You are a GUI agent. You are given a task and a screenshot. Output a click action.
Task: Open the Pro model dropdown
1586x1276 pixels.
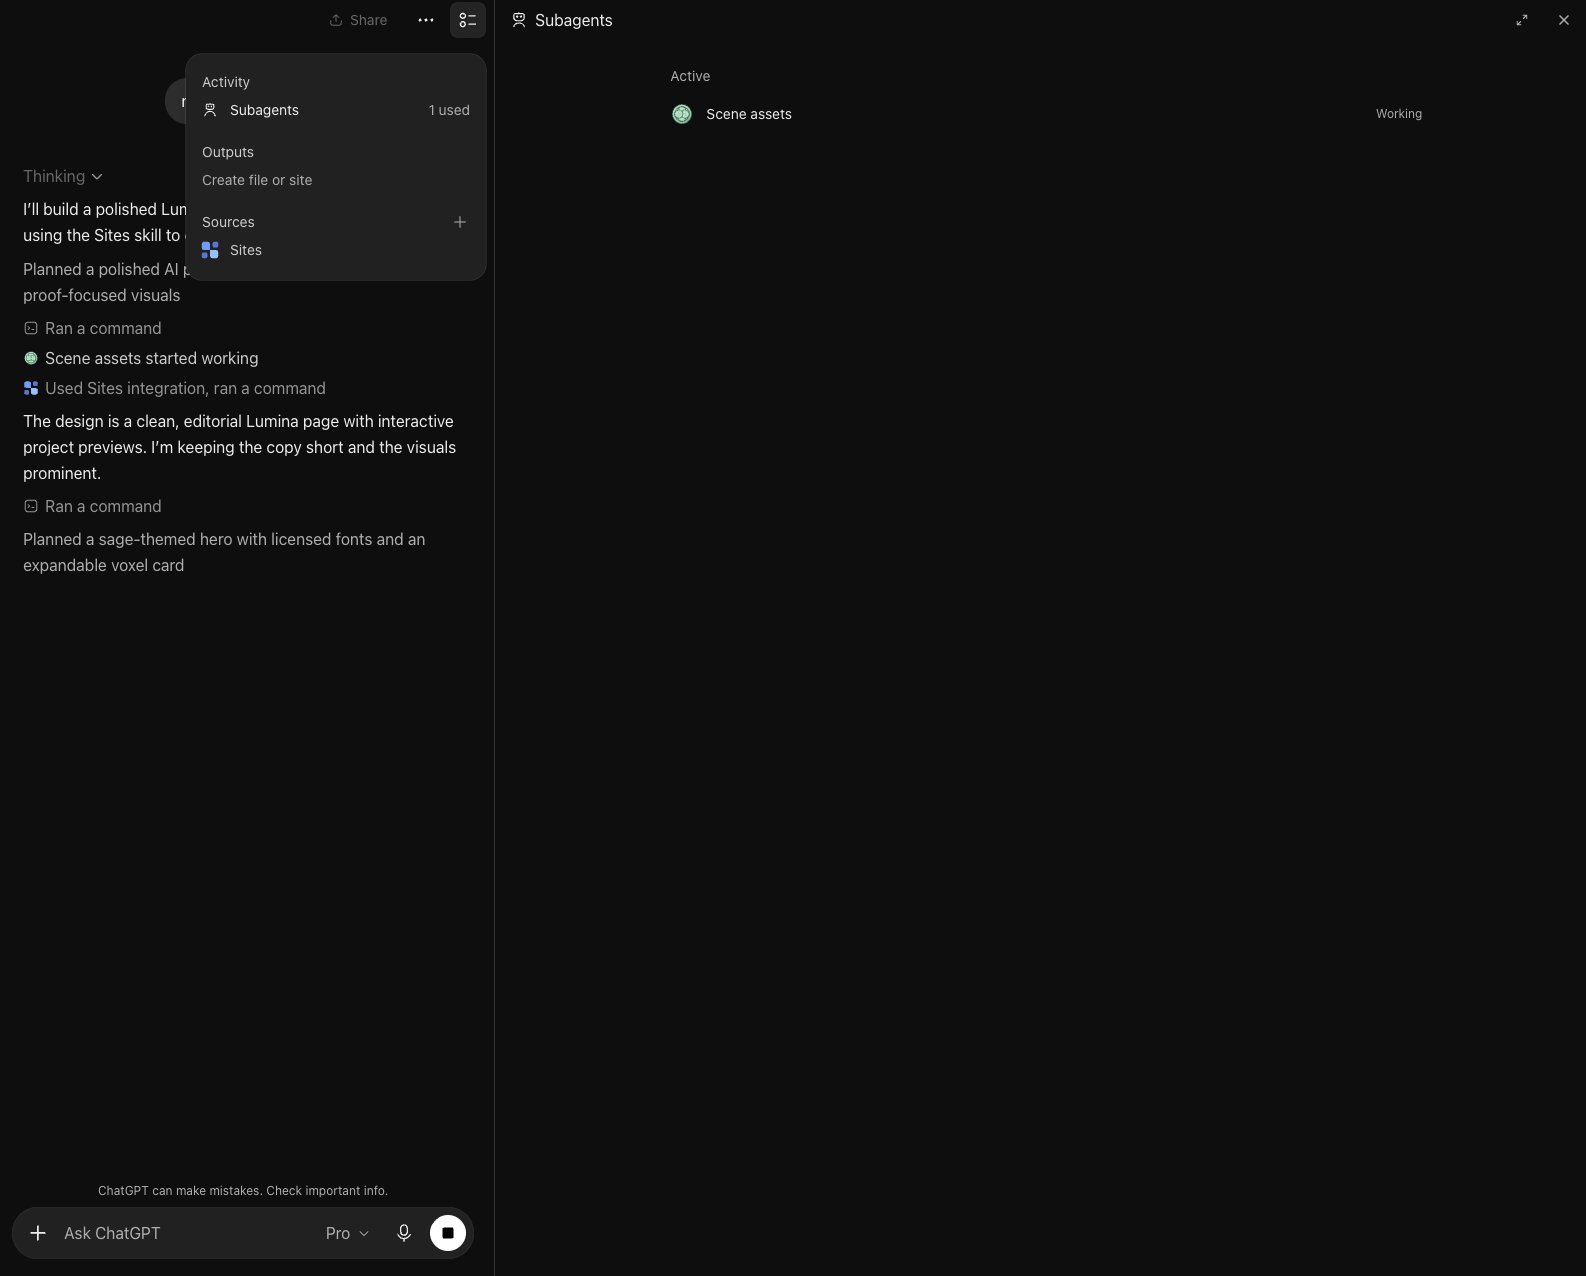click(347, 1233)
